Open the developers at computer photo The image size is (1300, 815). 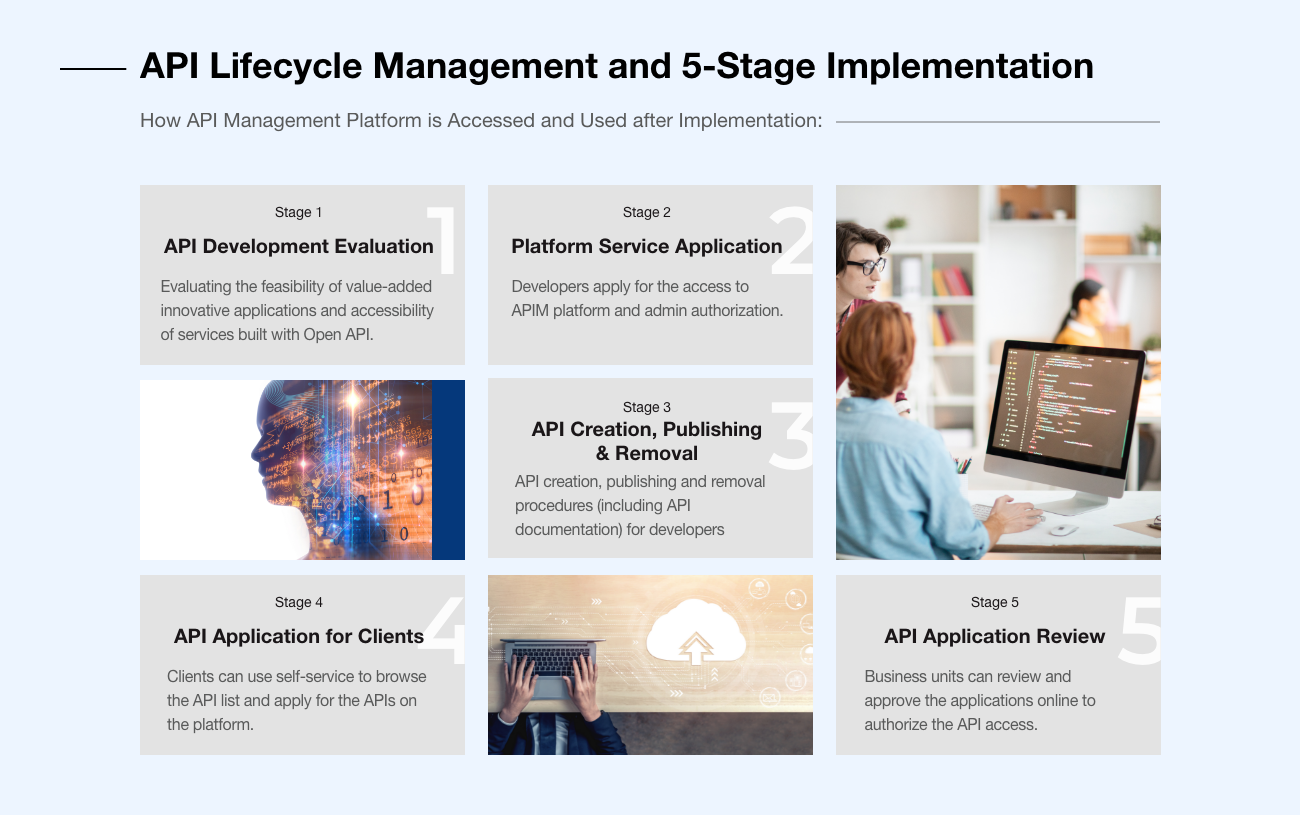pos(998,372)
